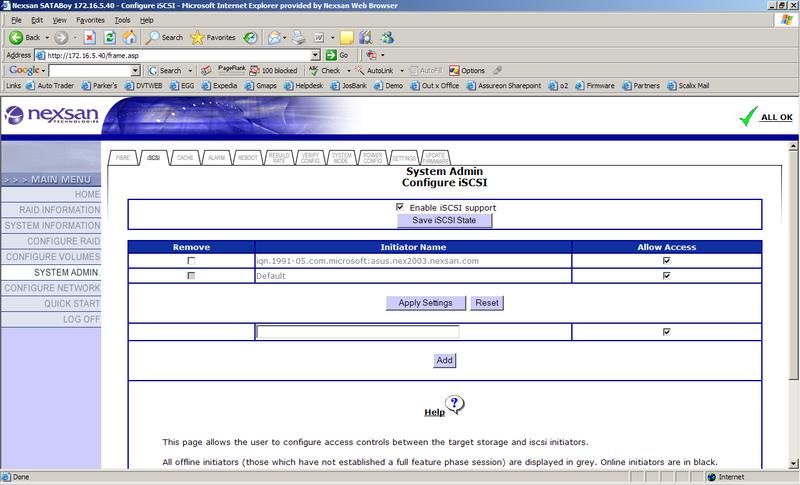Click the 100 blocked popup blocker icon

273,70
